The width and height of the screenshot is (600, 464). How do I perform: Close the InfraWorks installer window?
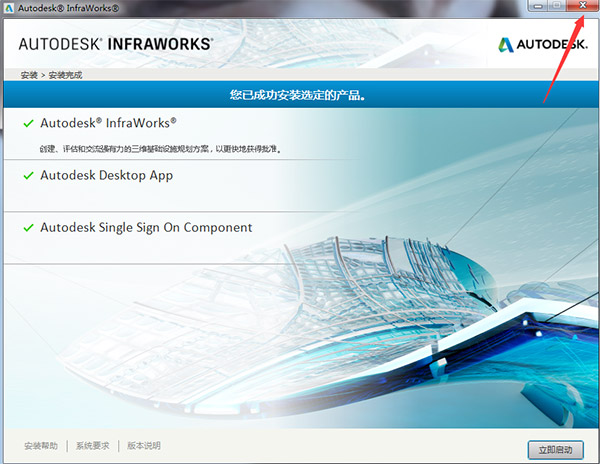[x=582, y=5]
